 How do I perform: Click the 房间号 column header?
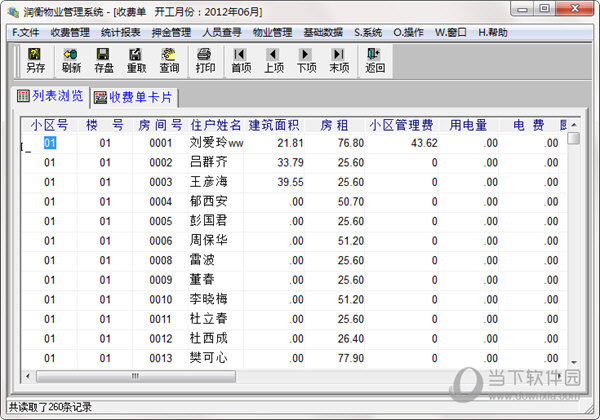click(160, 125)
